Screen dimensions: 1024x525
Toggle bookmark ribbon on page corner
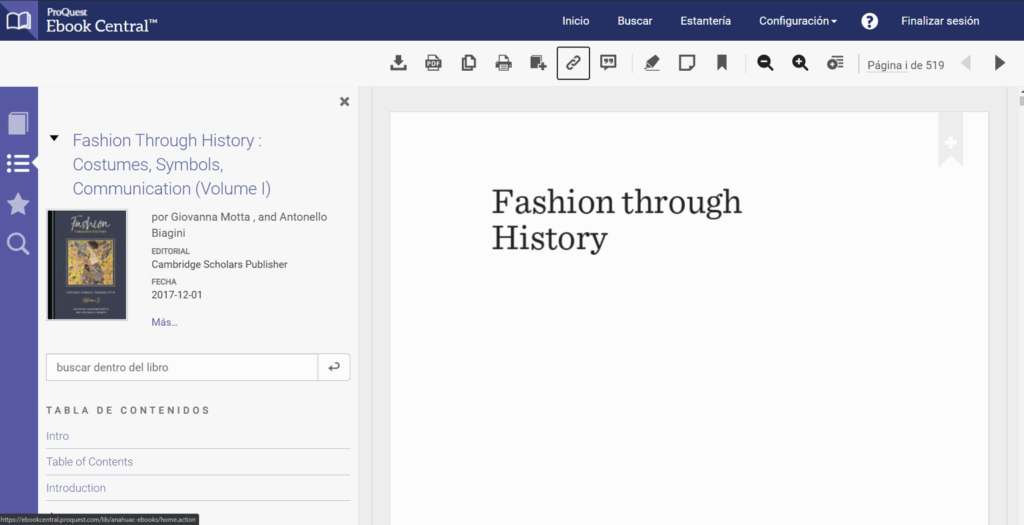[x=950, y=142]
